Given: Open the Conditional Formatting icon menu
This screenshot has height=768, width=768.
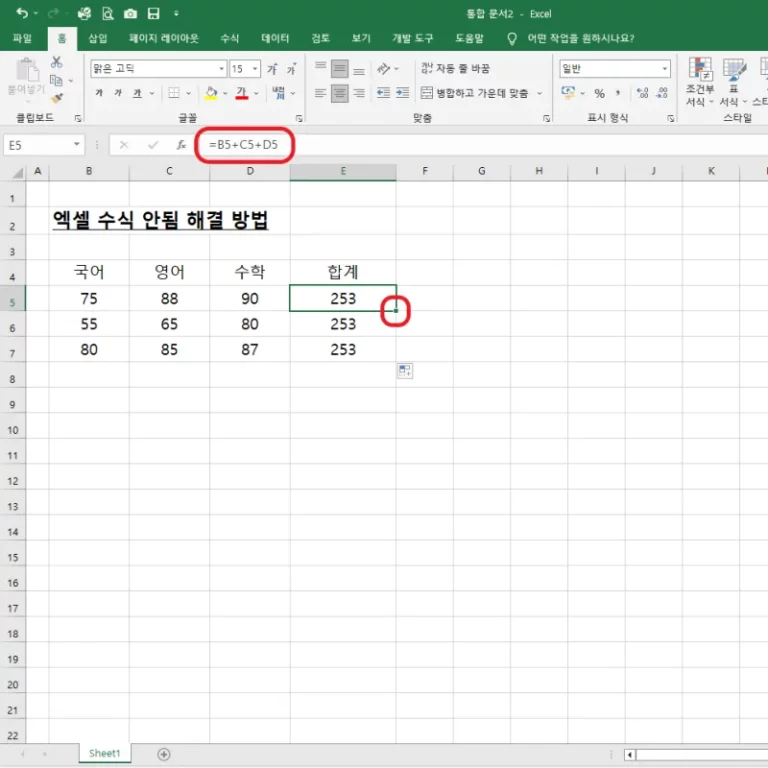Looking at the screenshot, I should (700, 81).
